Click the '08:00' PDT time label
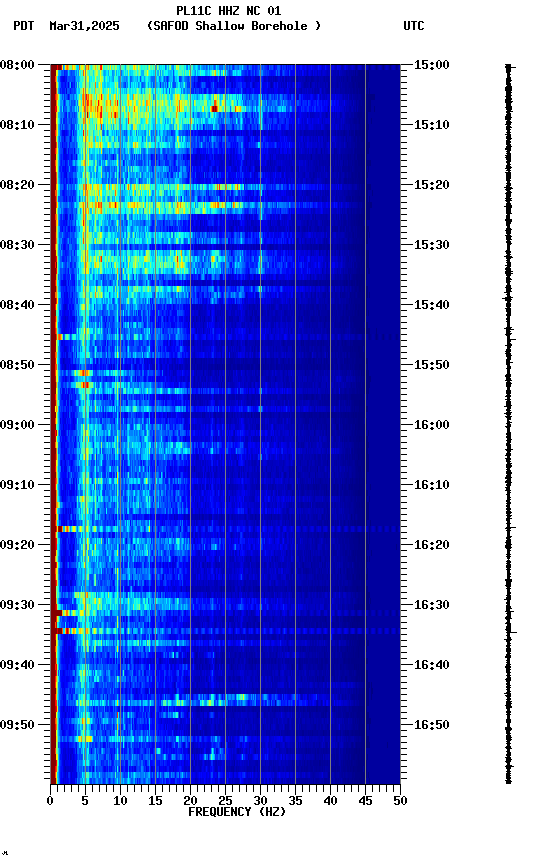552x864 pixels. (x=17, y=65)
